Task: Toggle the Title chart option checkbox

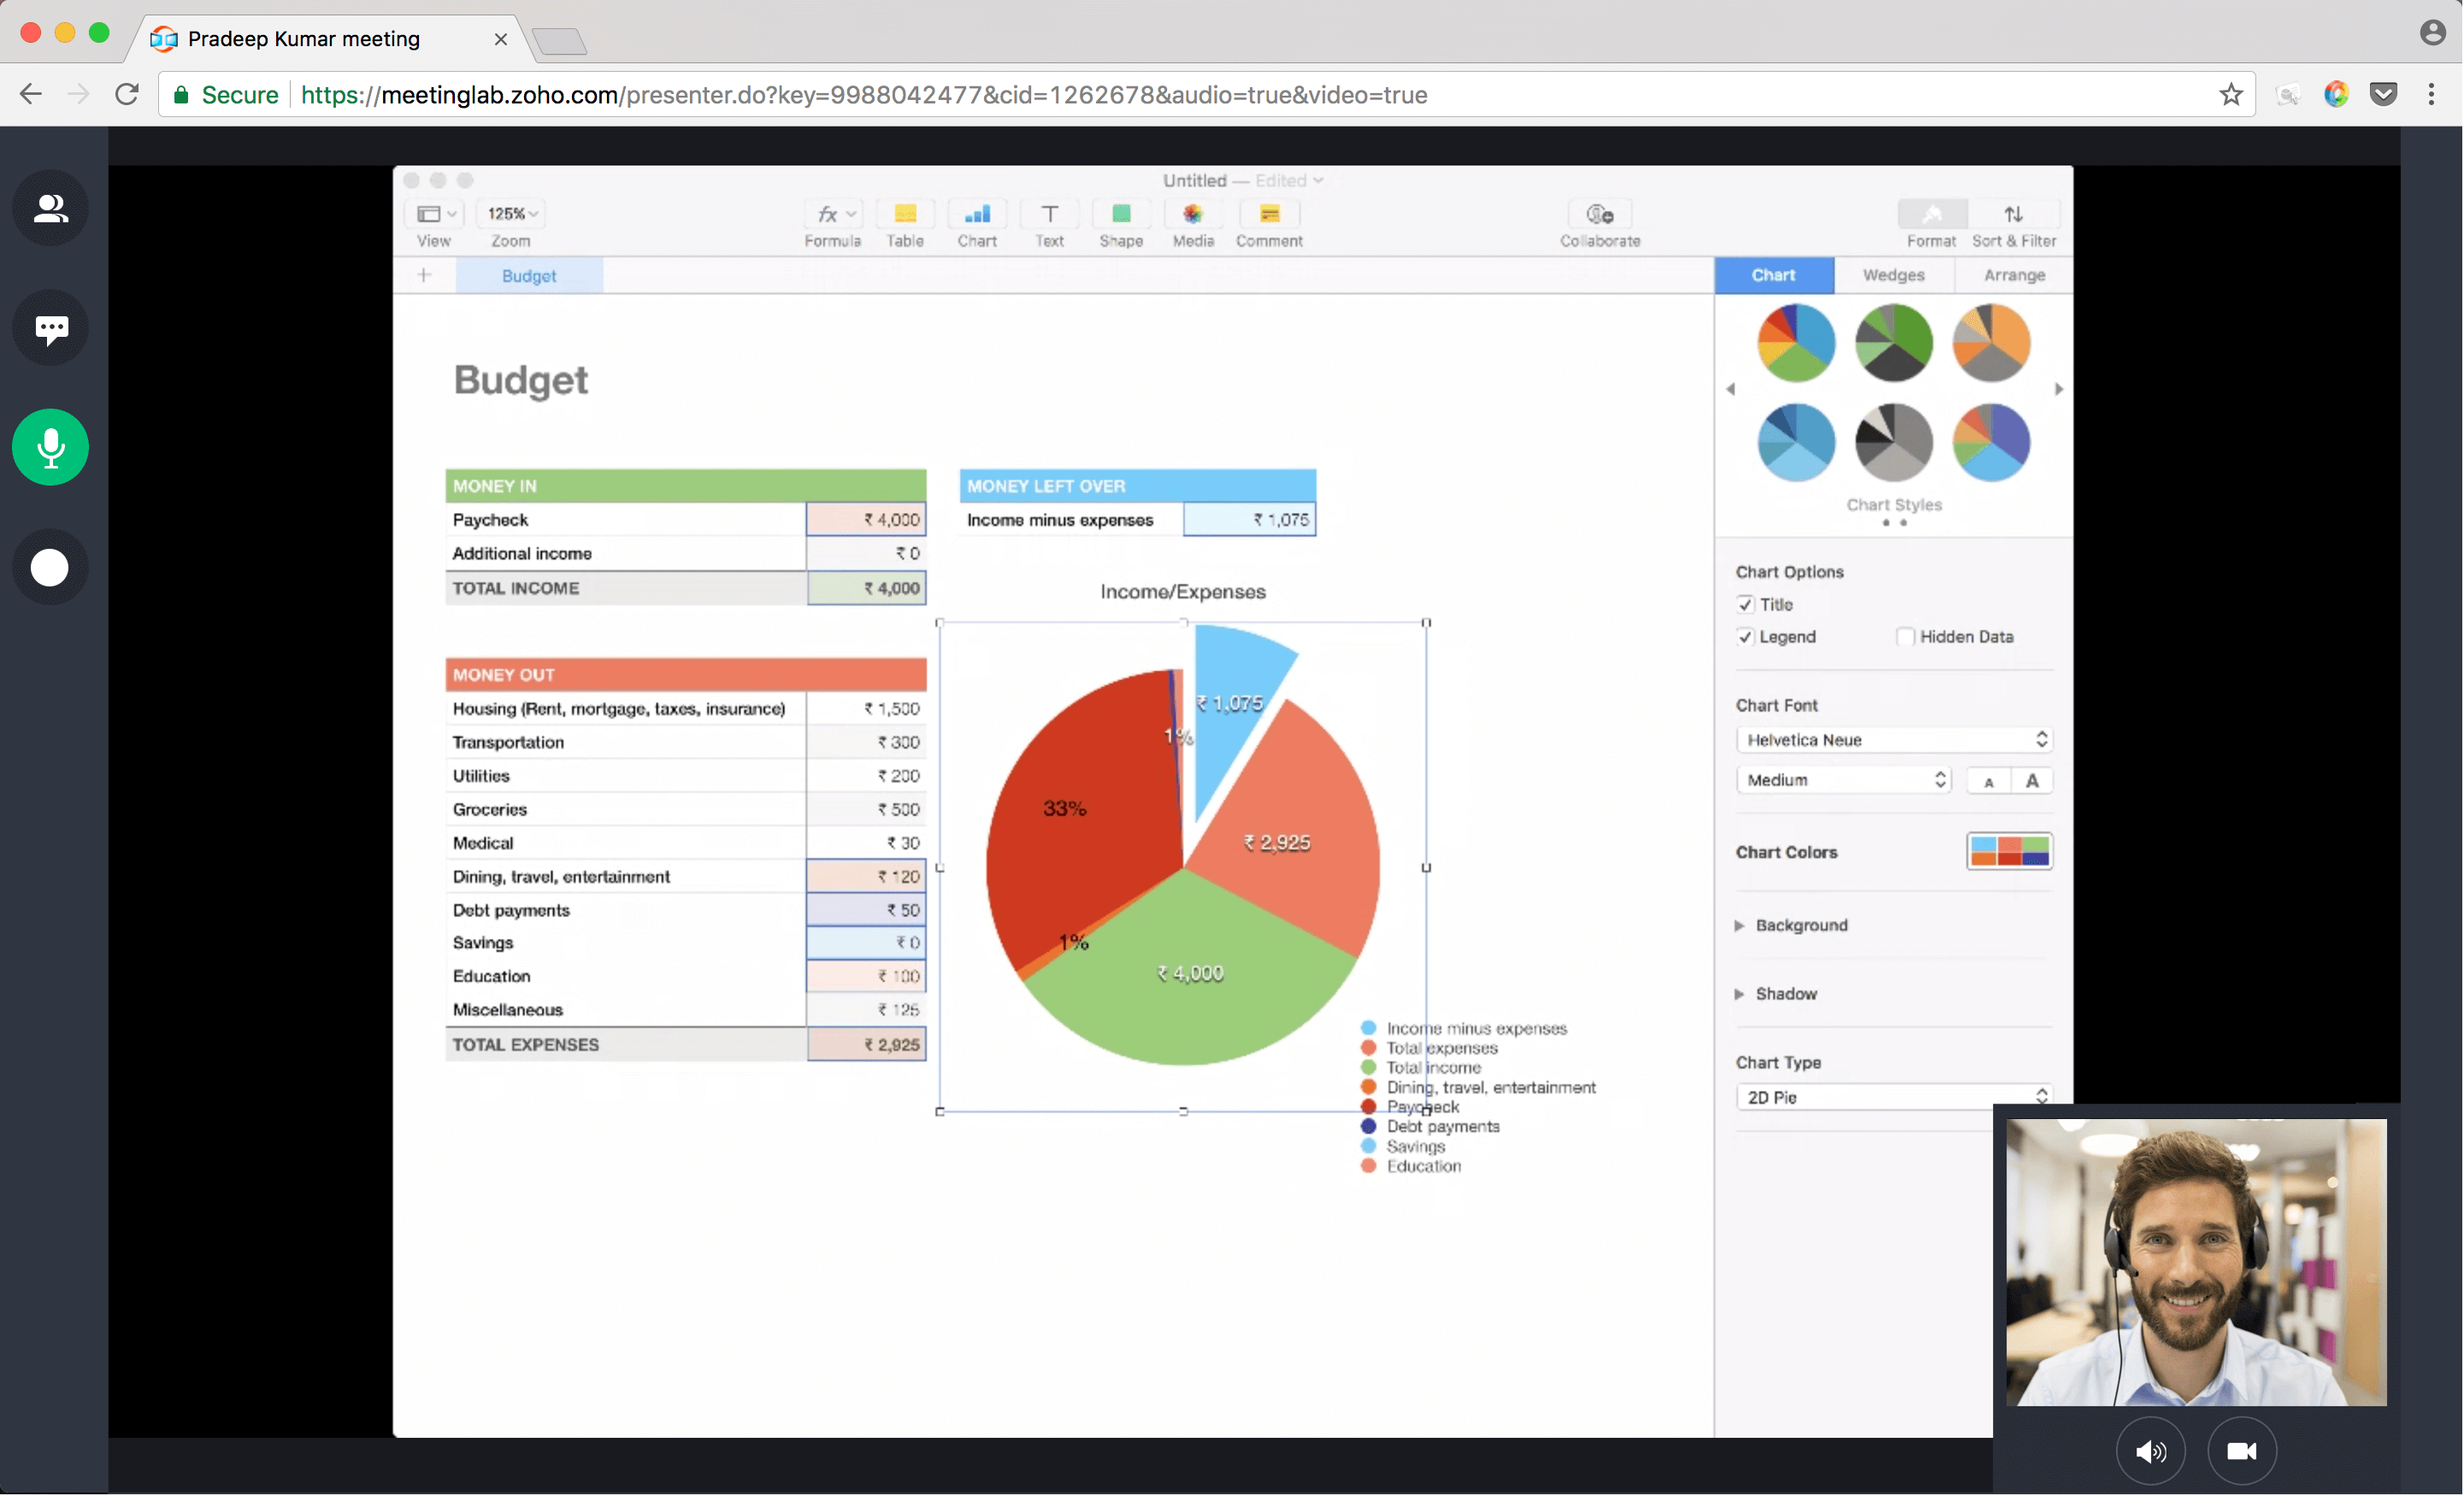Action: (x=1744, y=604)
